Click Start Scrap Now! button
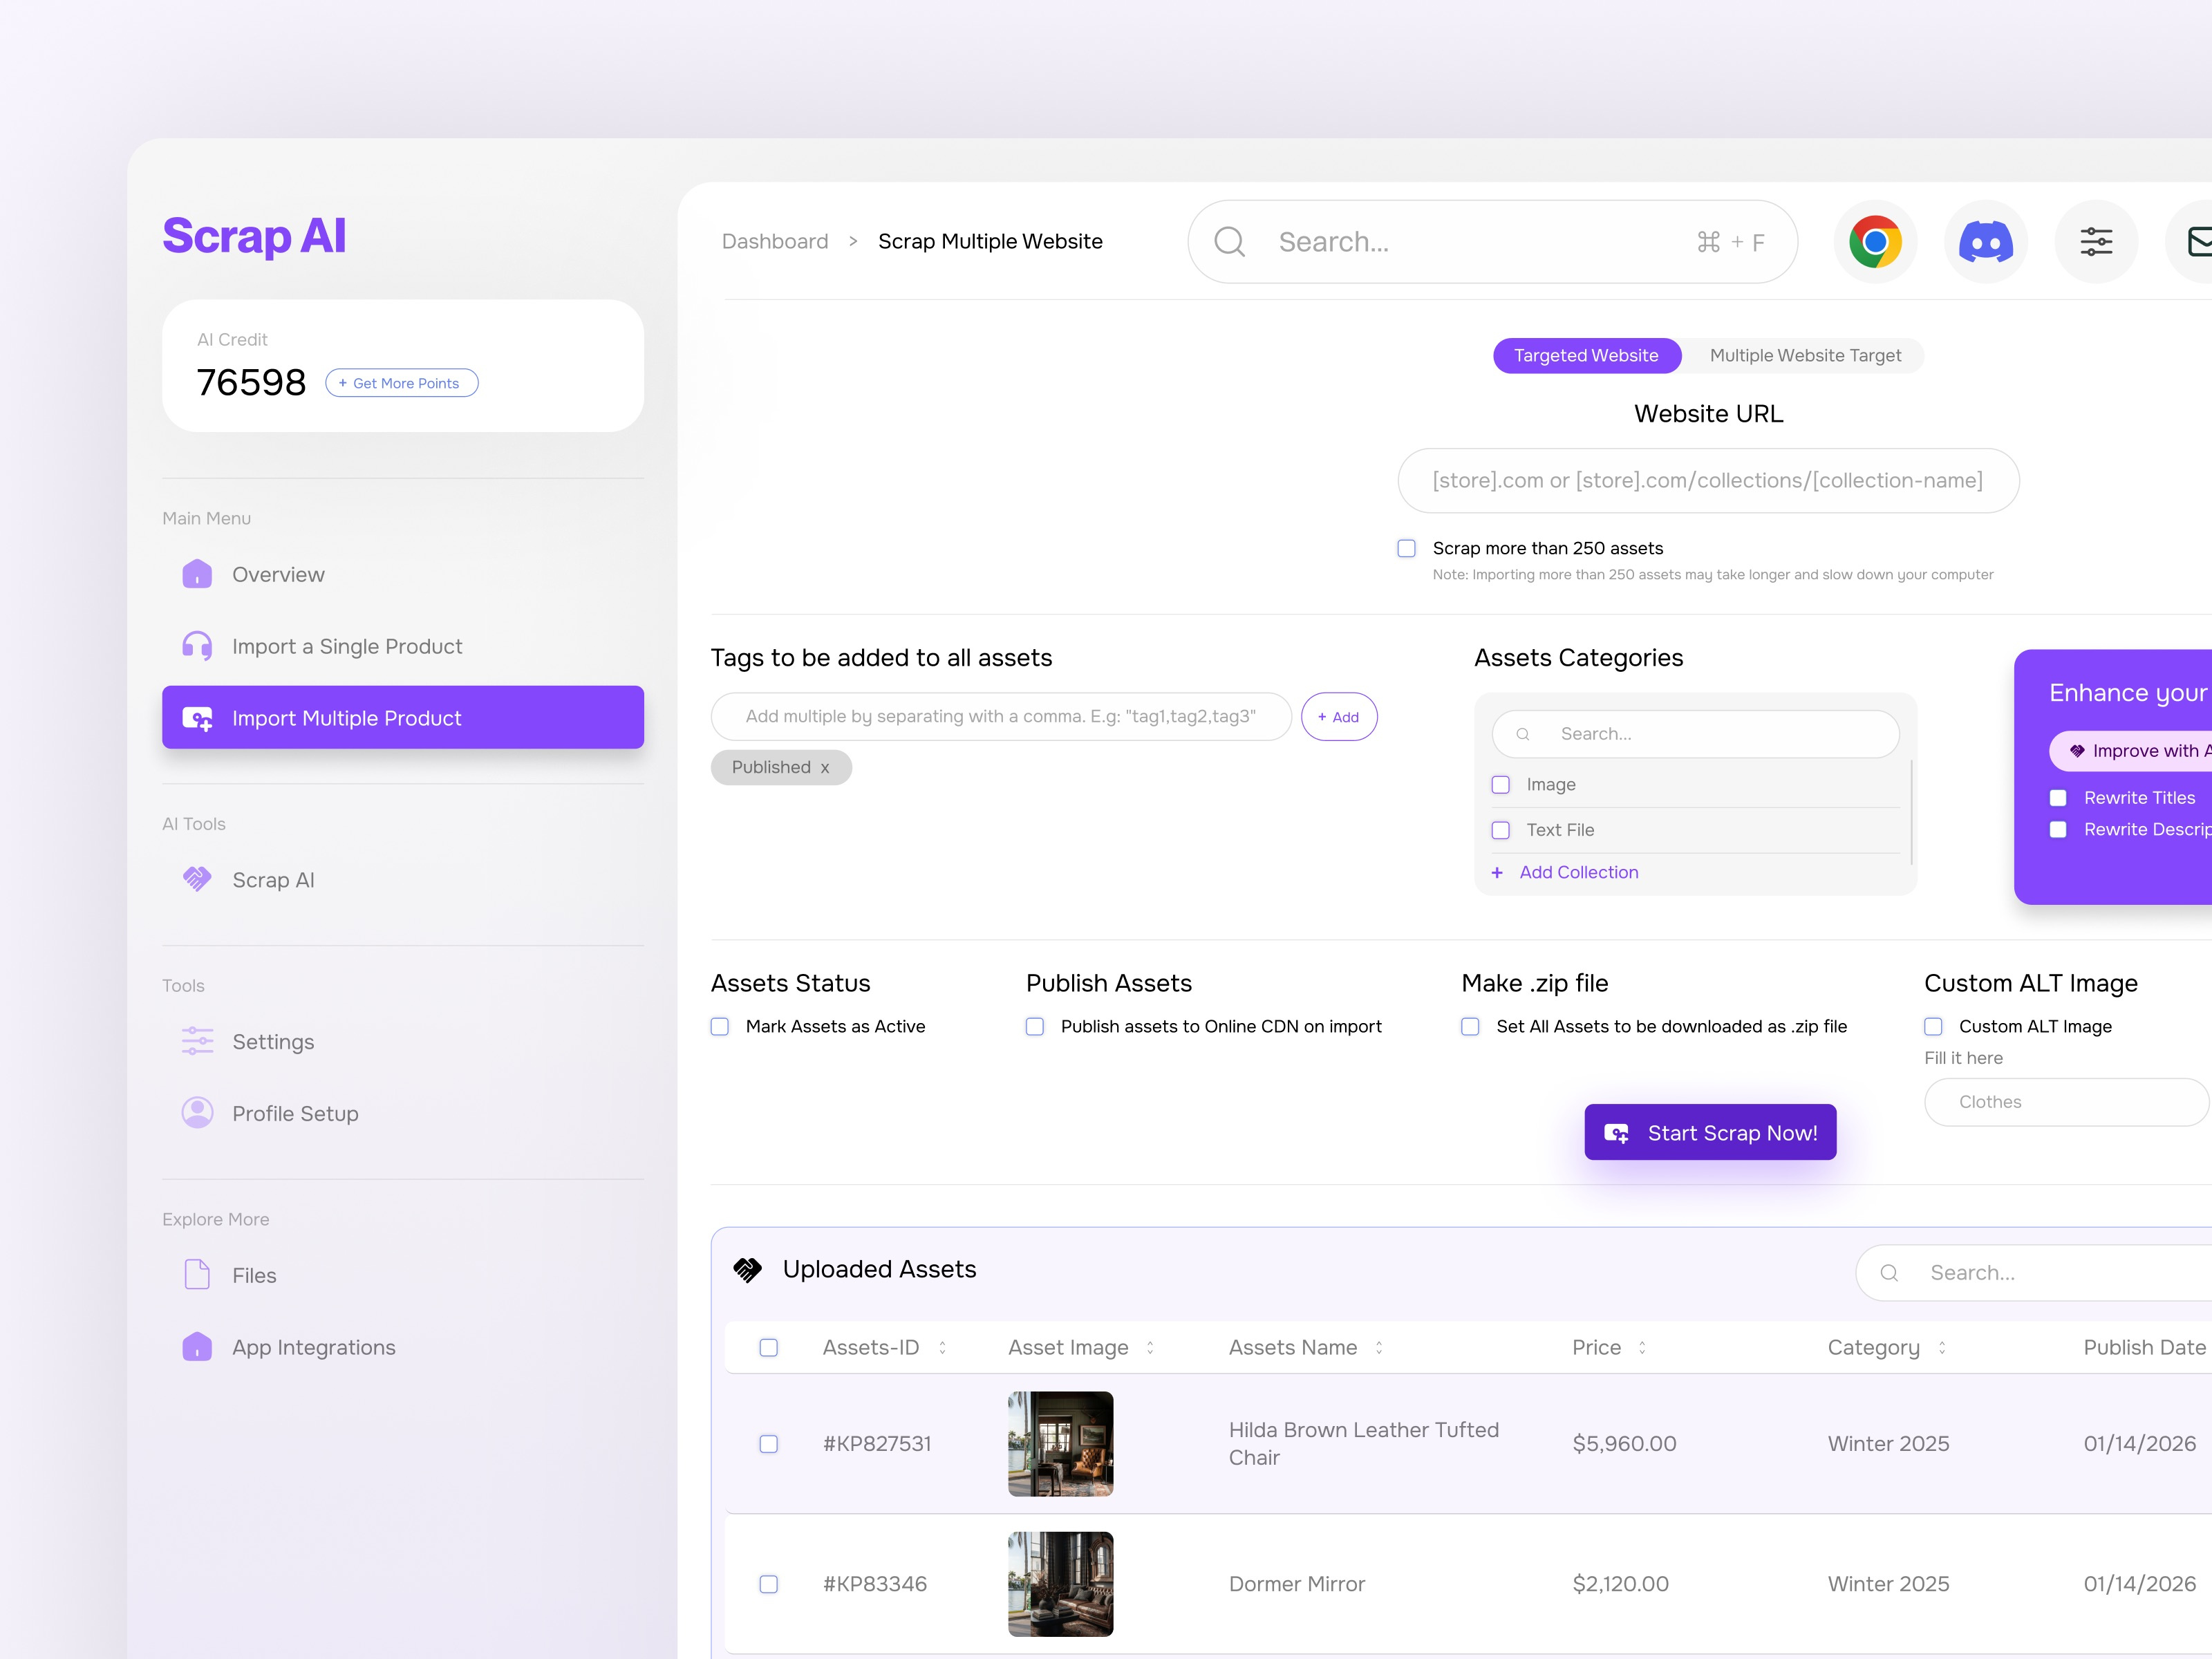 click(x=1710, y=1132)
